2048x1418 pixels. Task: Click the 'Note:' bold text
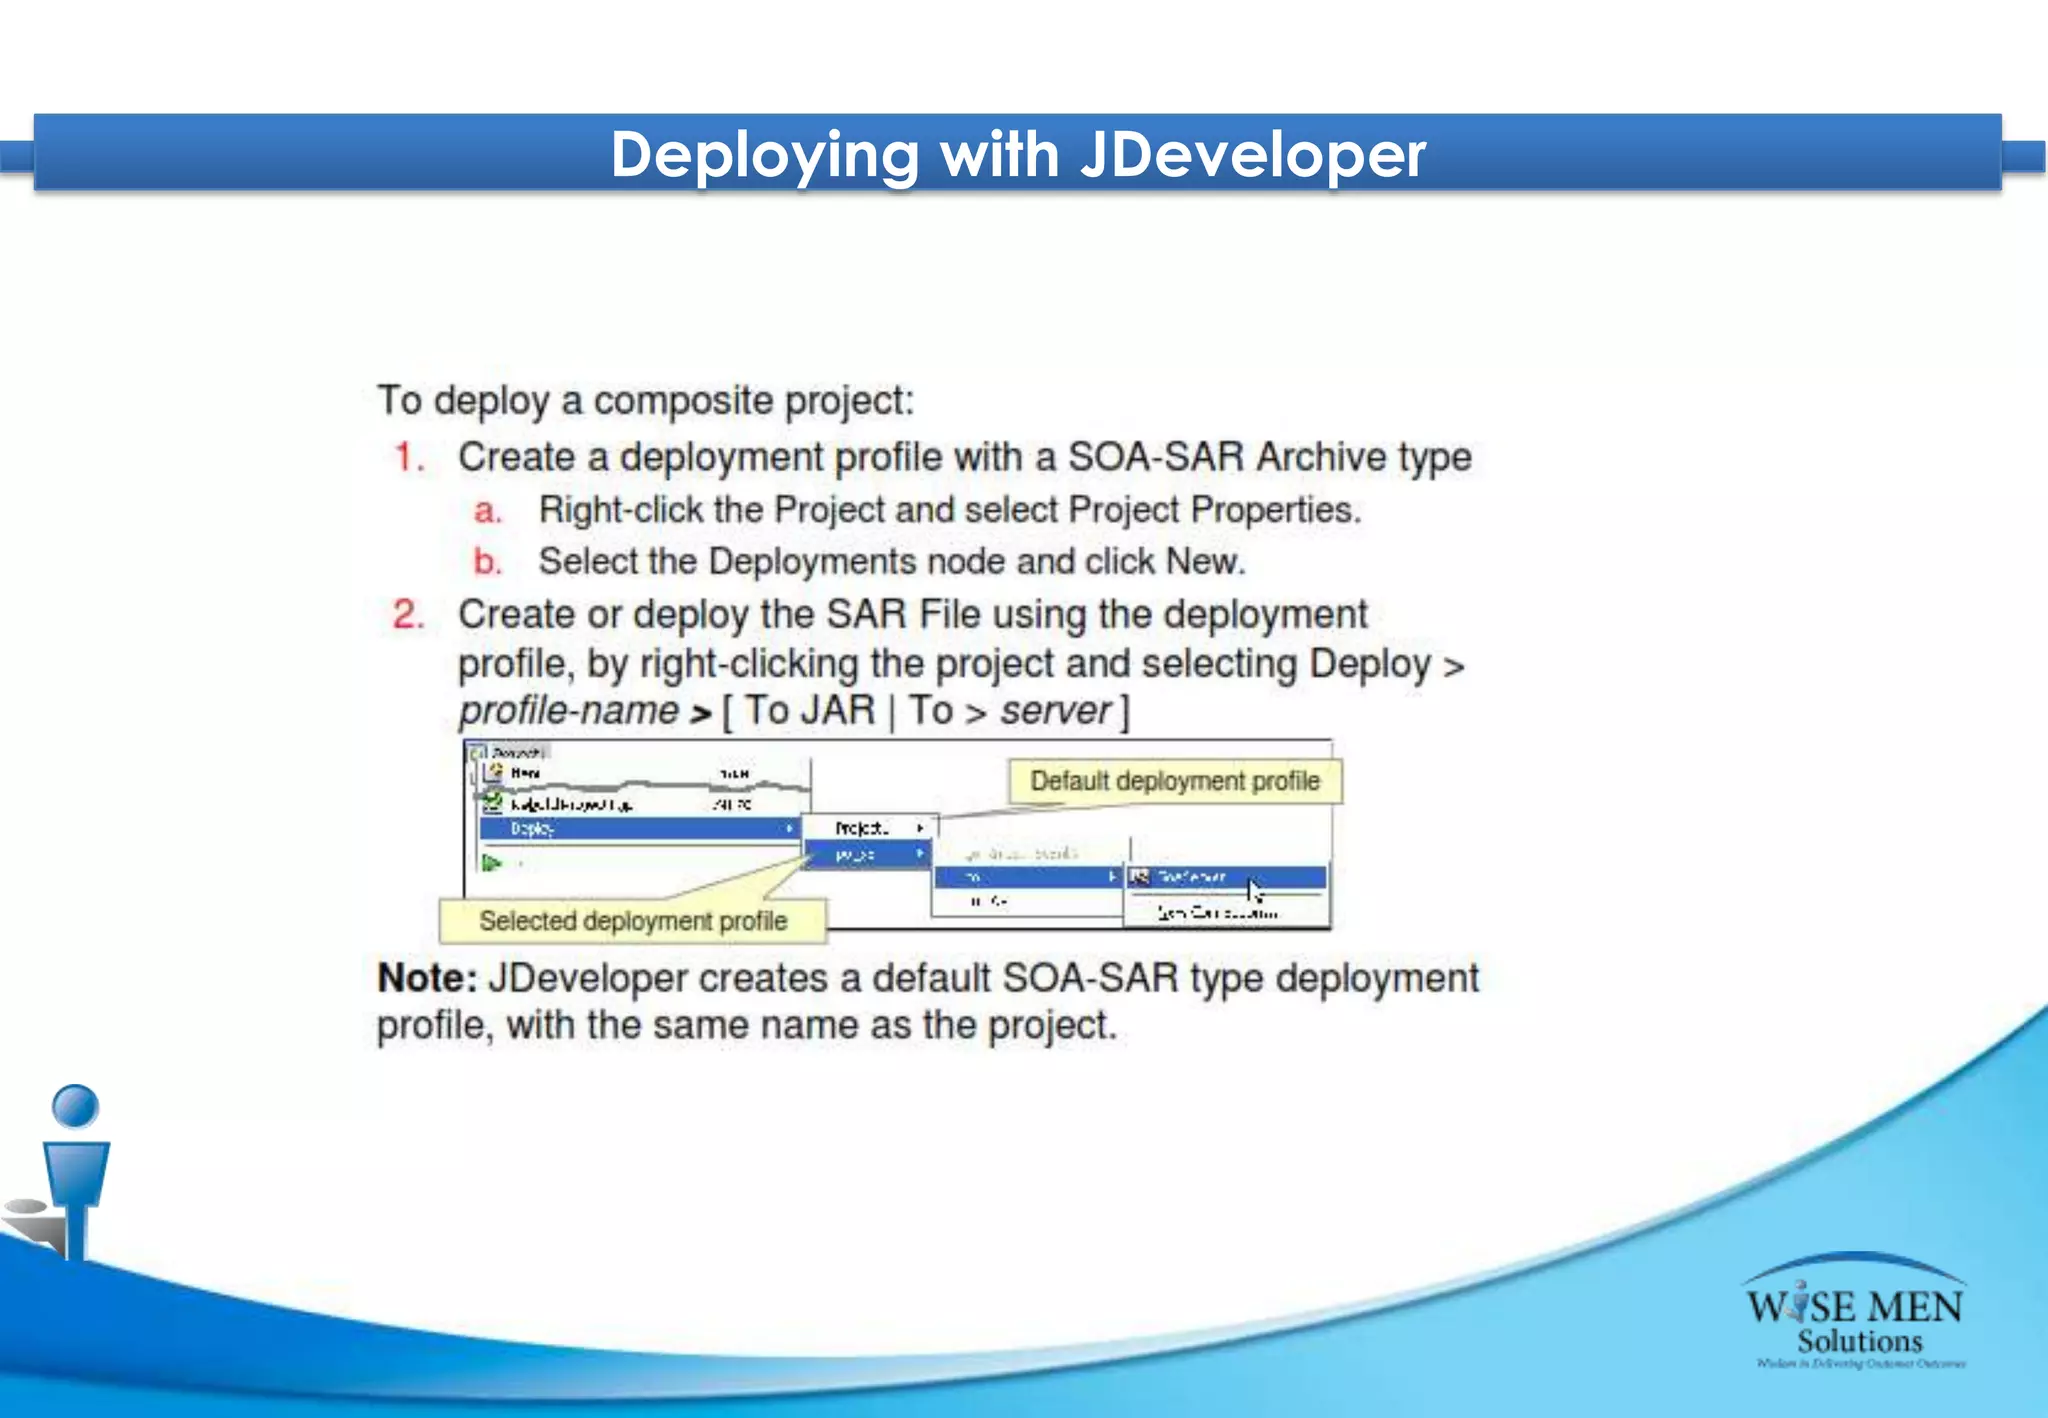[426, 978]
